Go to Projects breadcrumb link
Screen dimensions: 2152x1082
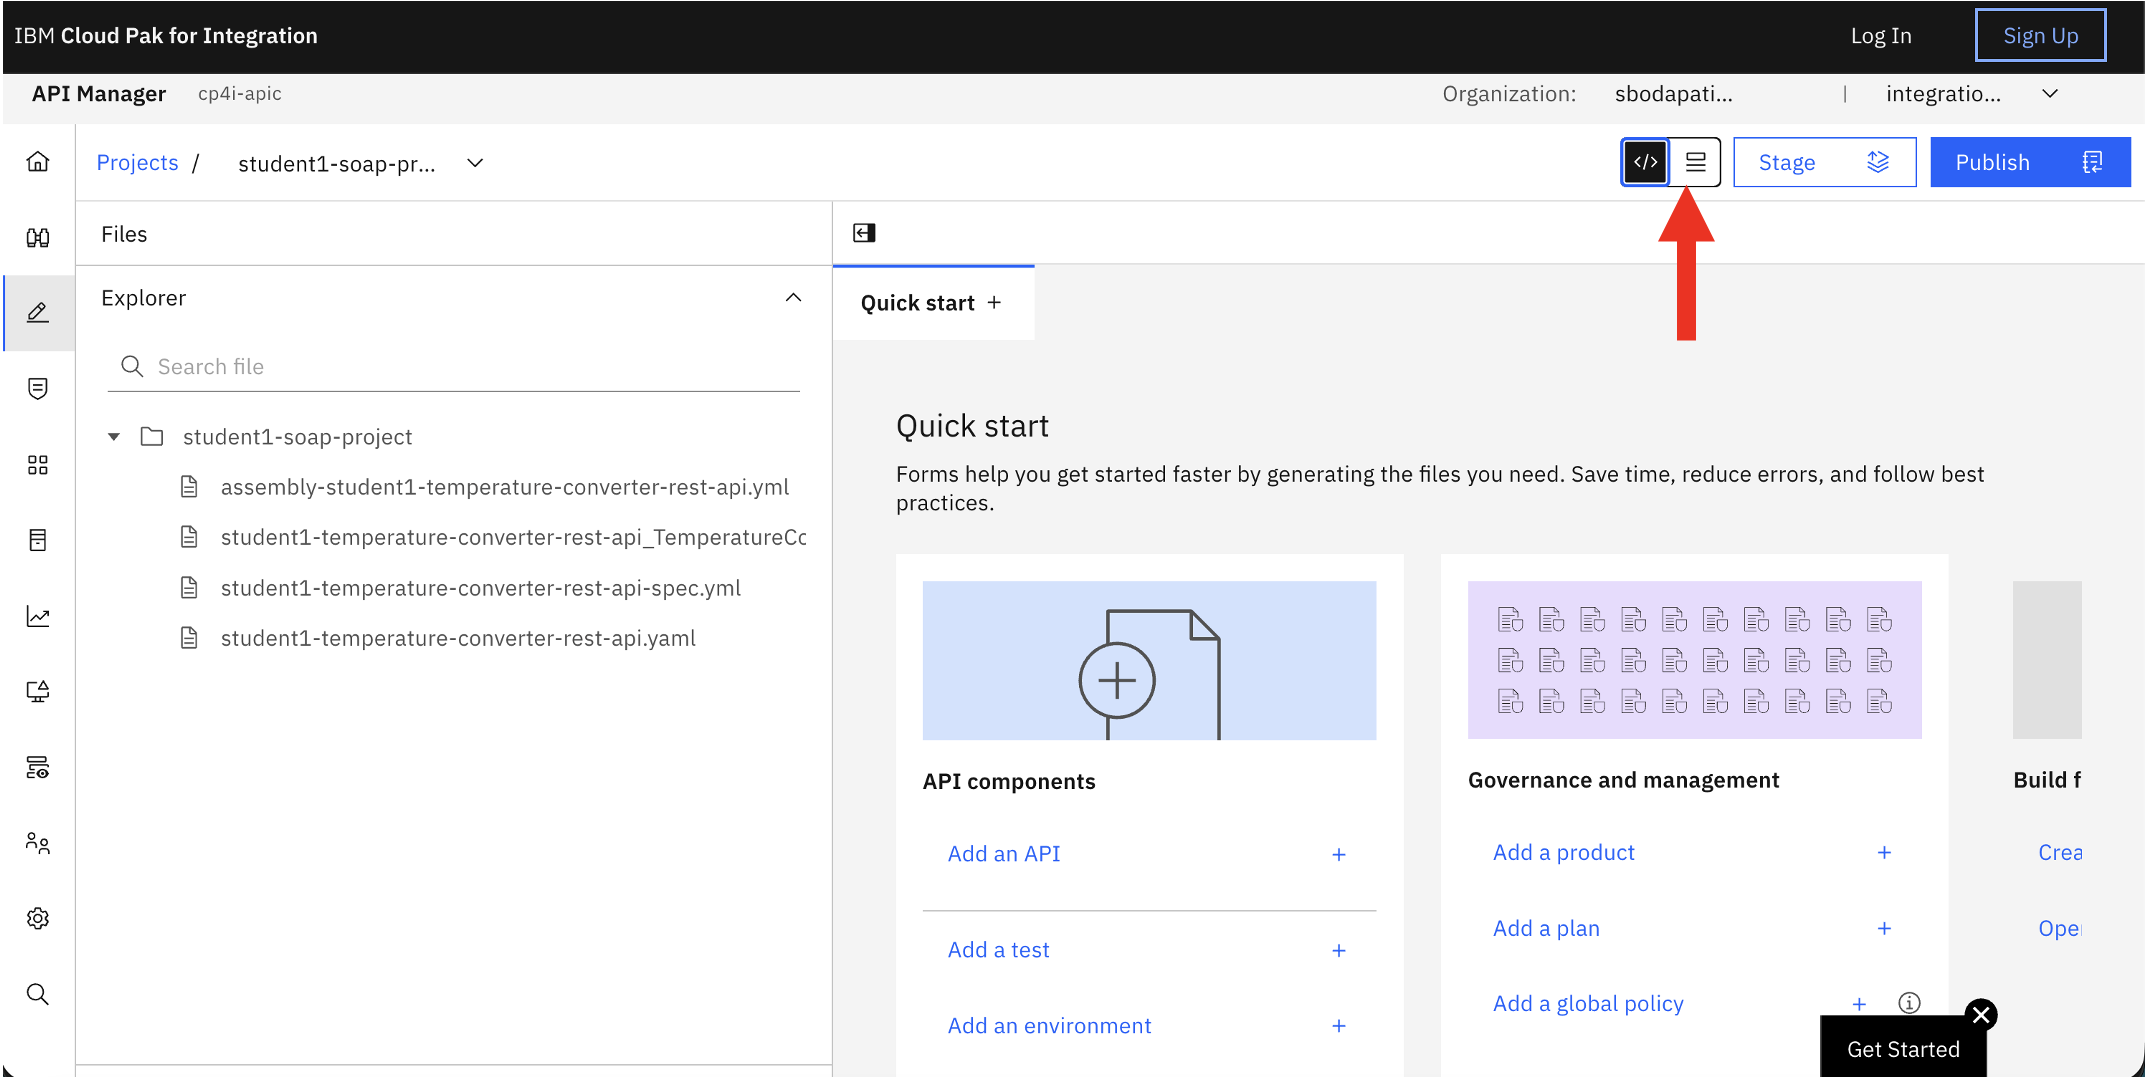(137, 163)
